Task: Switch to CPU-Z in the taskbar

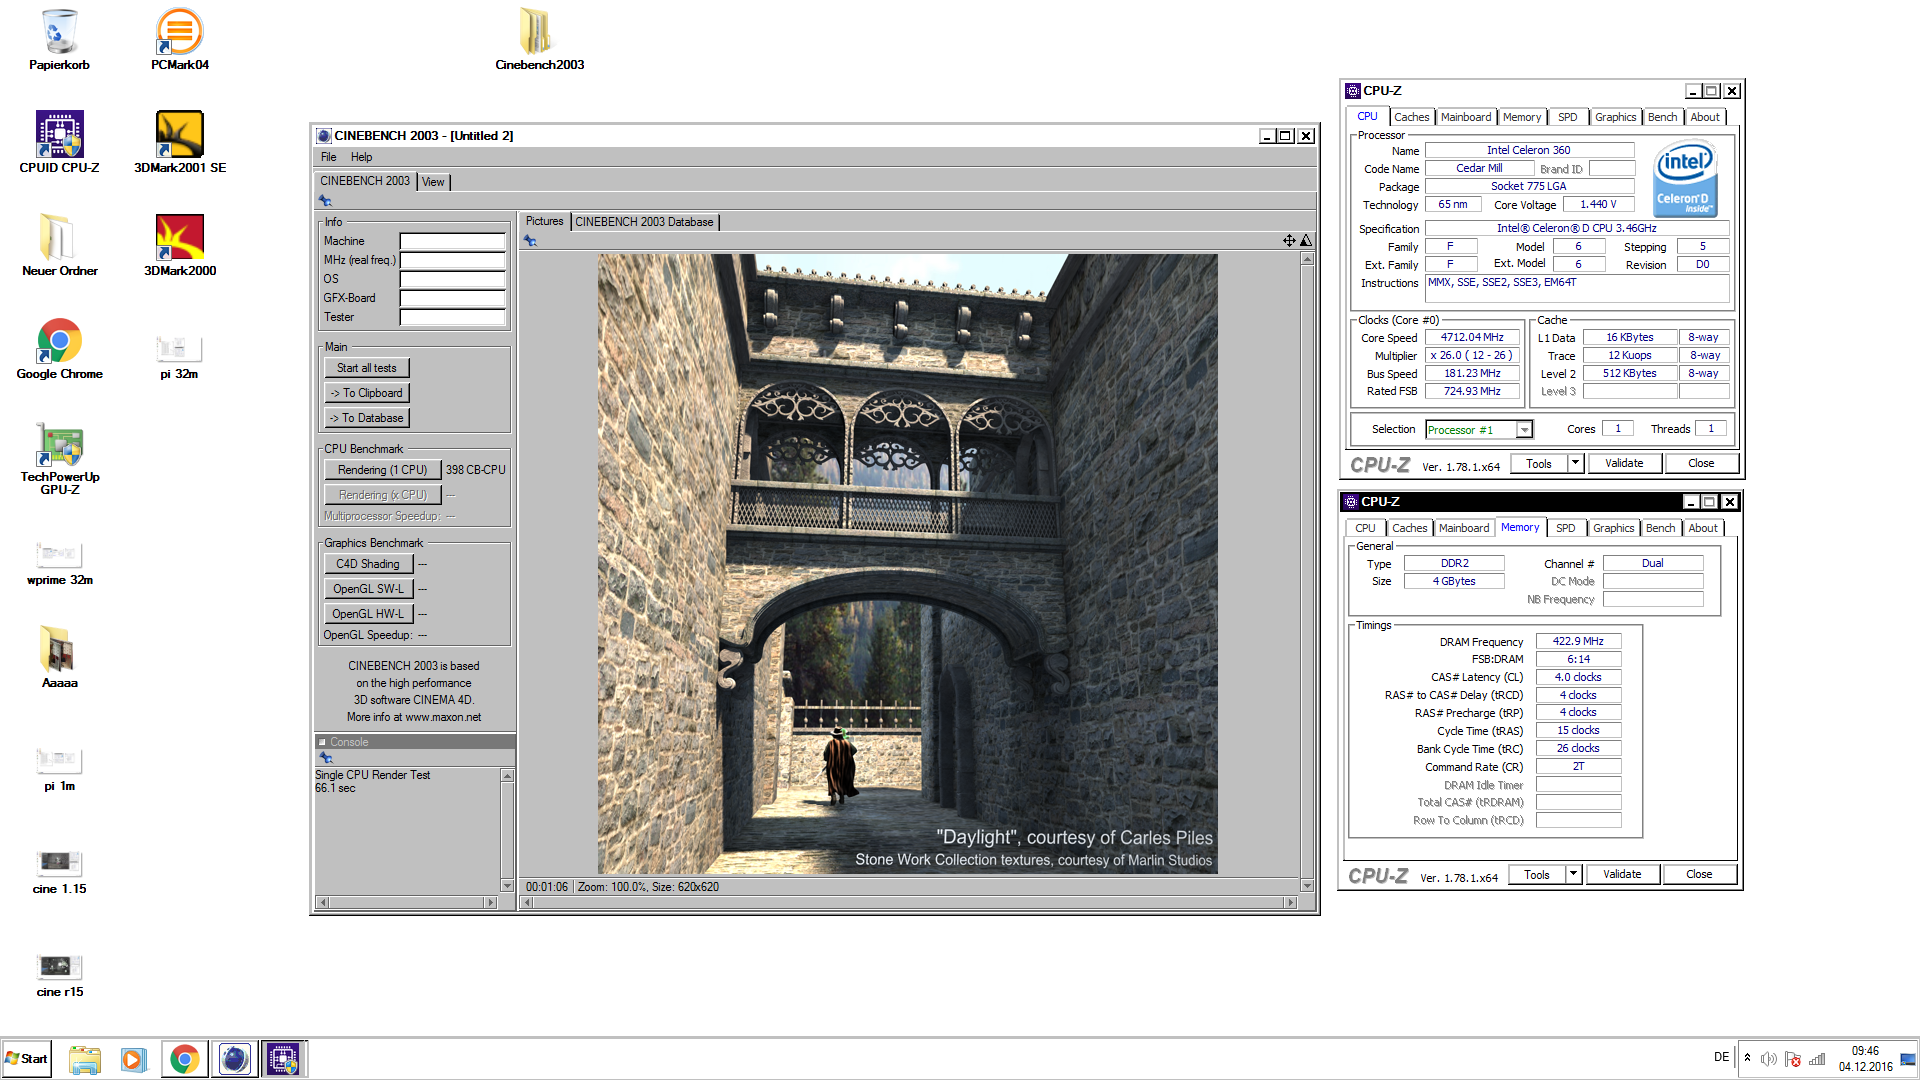Action: coord(283,1059)
